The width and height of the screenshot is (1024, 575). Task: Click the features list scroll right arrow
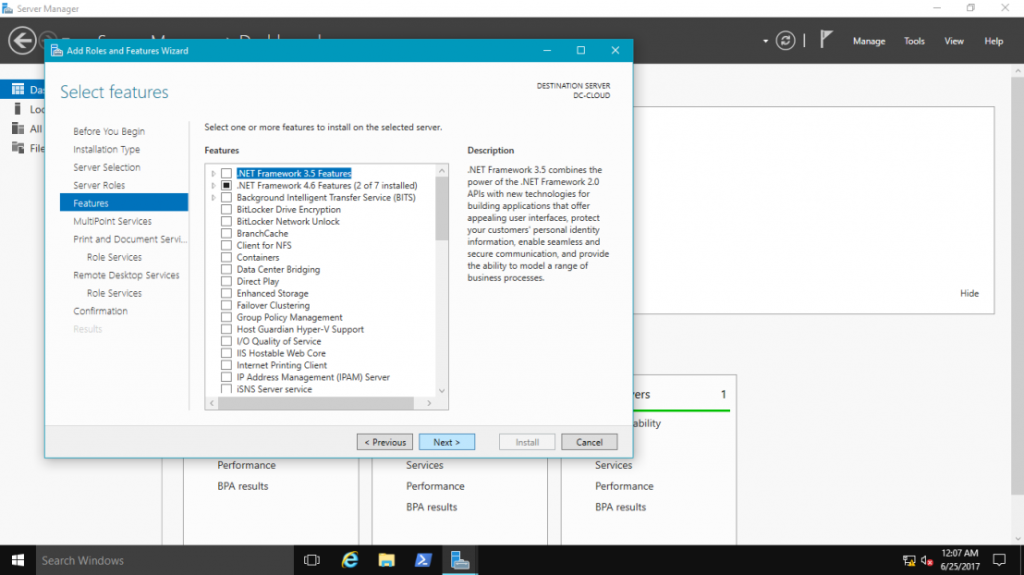tap(429, 403)
